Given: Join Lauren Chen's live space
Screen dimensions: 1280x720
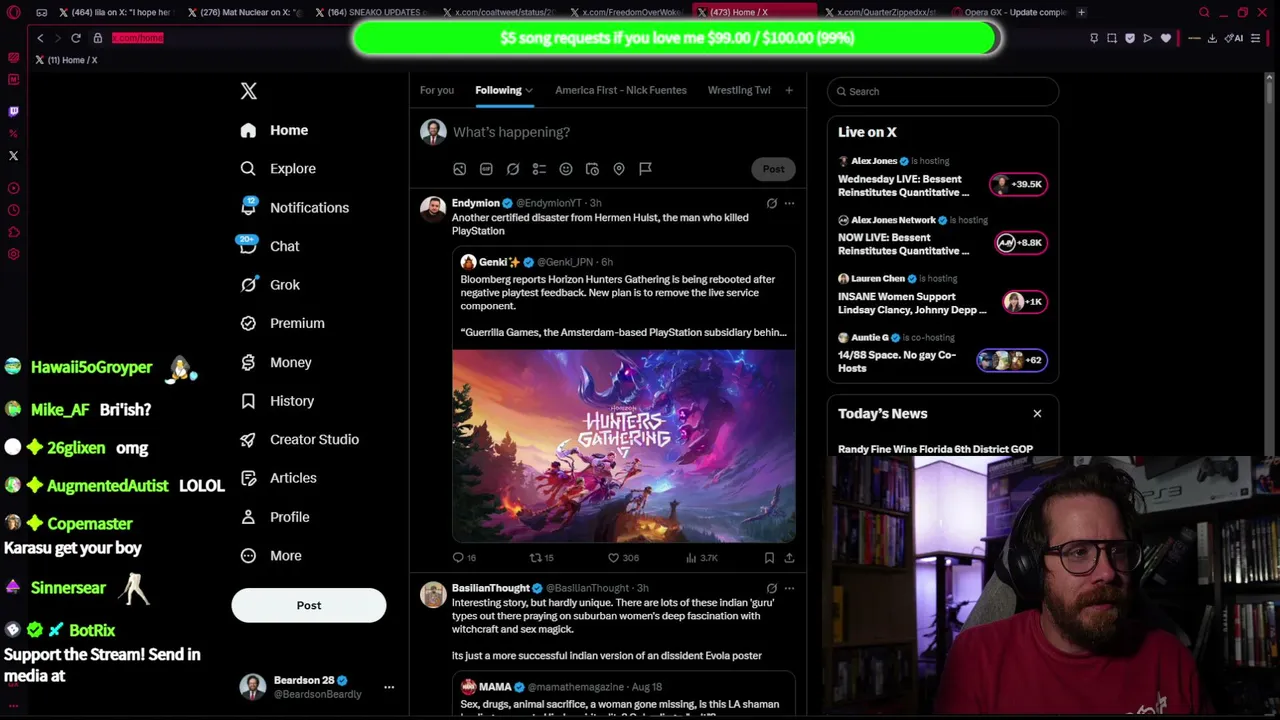Looking at the screenshot, I should tap(942, 296).
